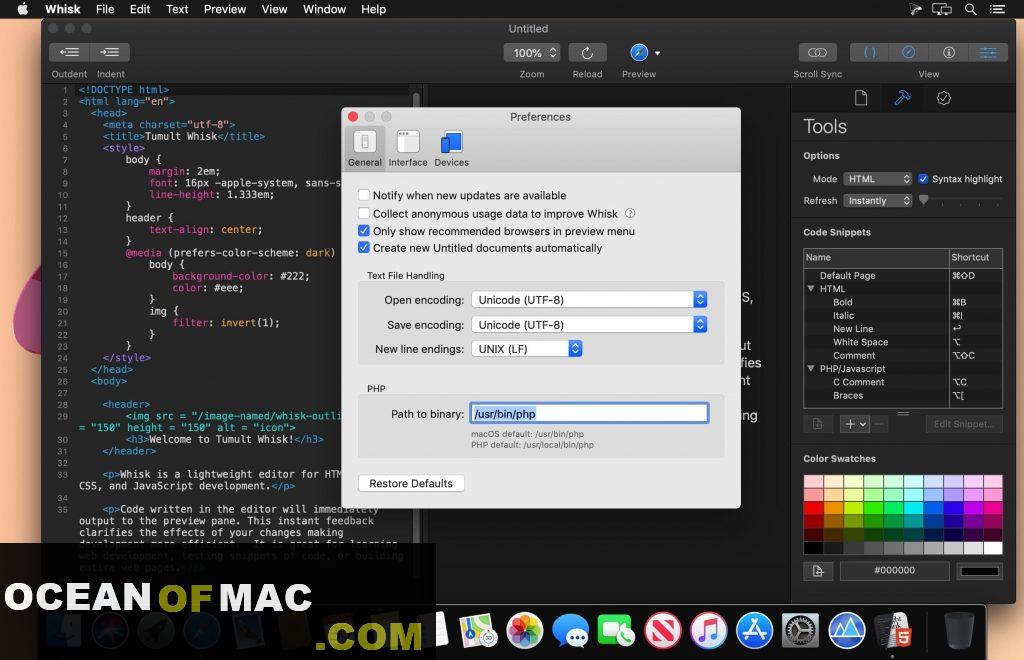The image size is (1024, 660).
Task: Select the White Space snippet row
Action: click(903, 342)
